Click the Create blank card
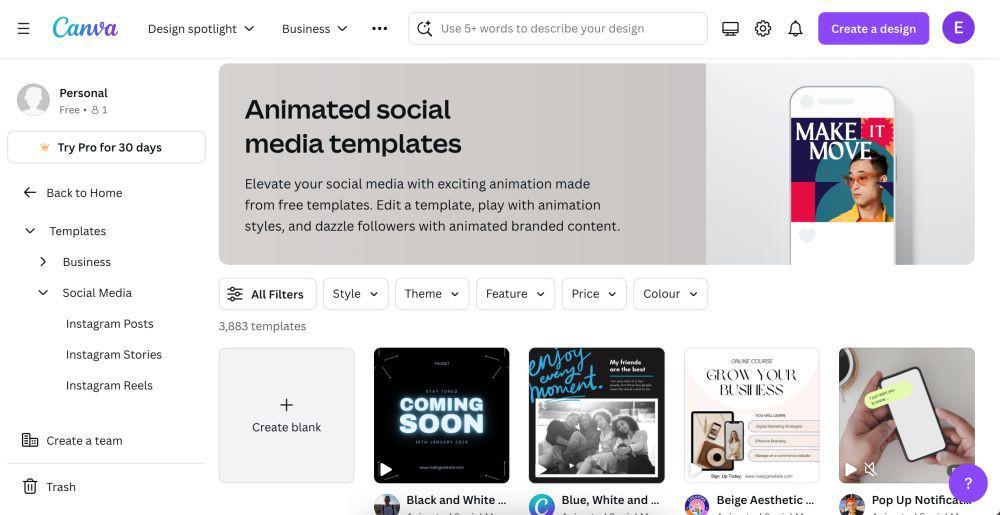This screenshot has height=515, width=1000. [x=286, y=416]
